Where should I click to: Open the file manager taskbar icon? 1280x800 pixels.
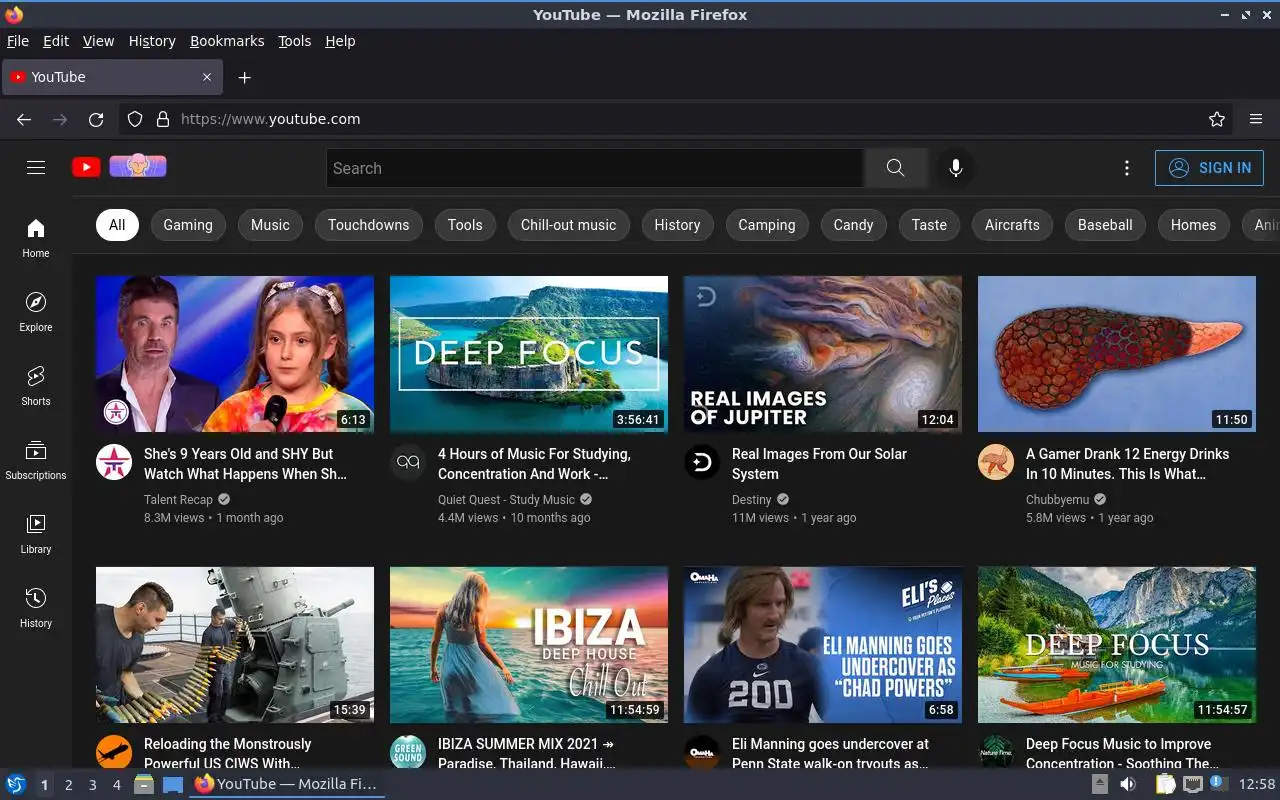145,785
